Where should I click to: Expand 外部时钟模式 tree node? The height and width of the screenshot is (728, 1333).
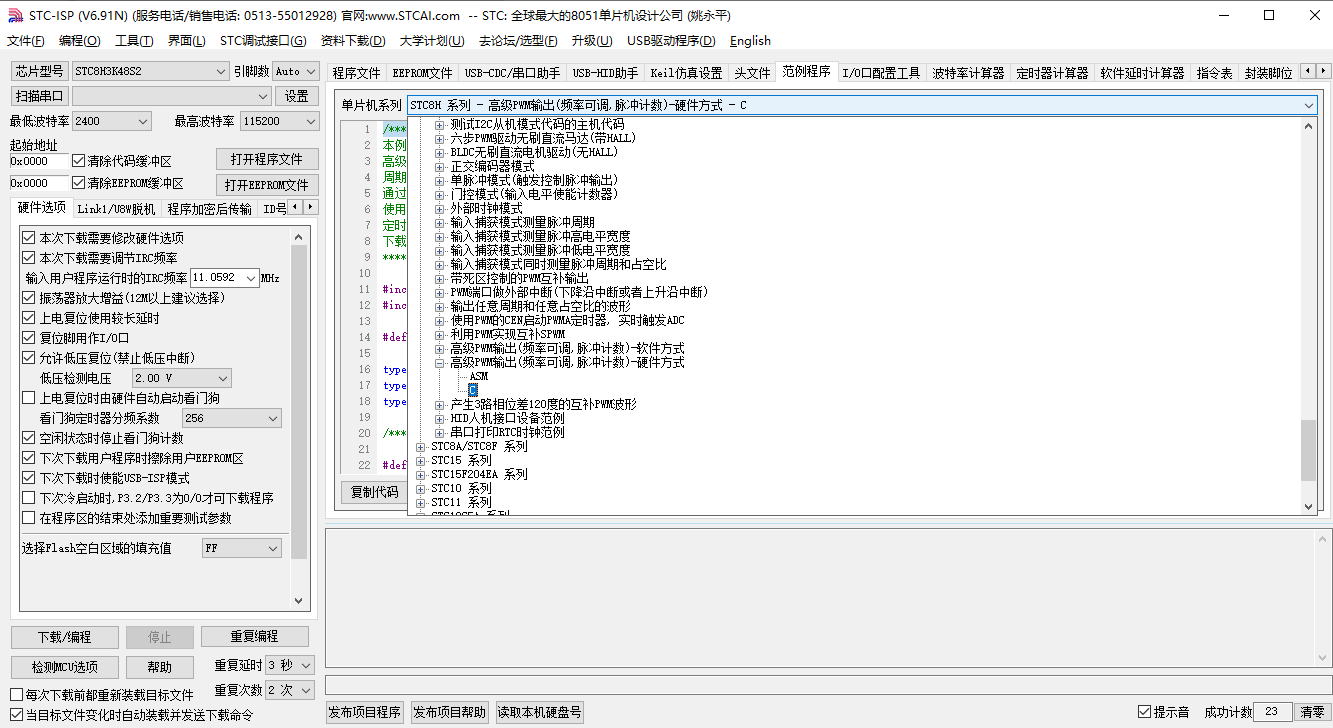[x=440, y=208]
